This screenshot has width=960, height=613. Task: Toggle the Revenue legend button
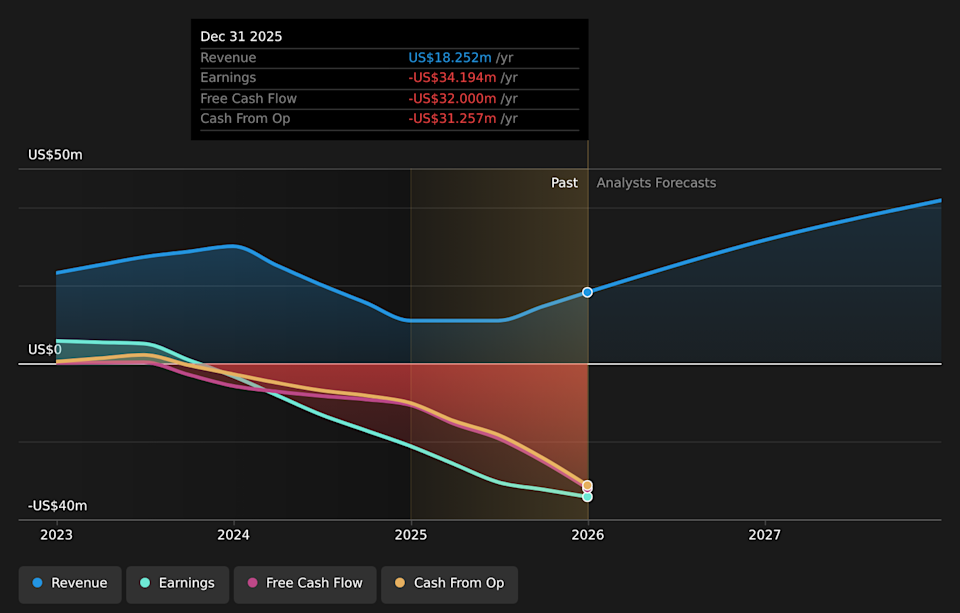click(x=70, y=584)
